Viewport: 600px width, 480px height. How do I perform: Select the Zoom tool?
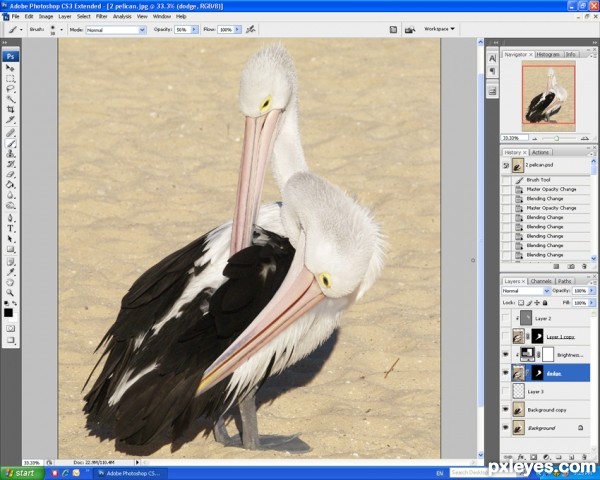(10, 293)
